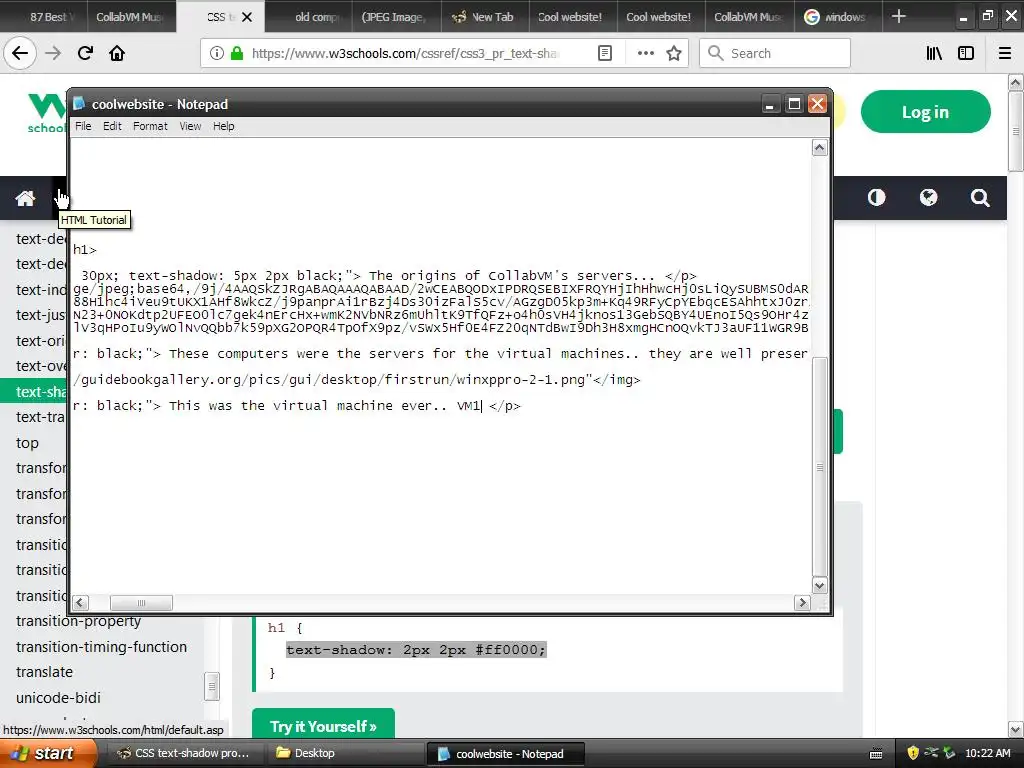Toggle reader view icon in the address bar
The width and height of the screenshot is (1024, 768).
tap(605, 53)
